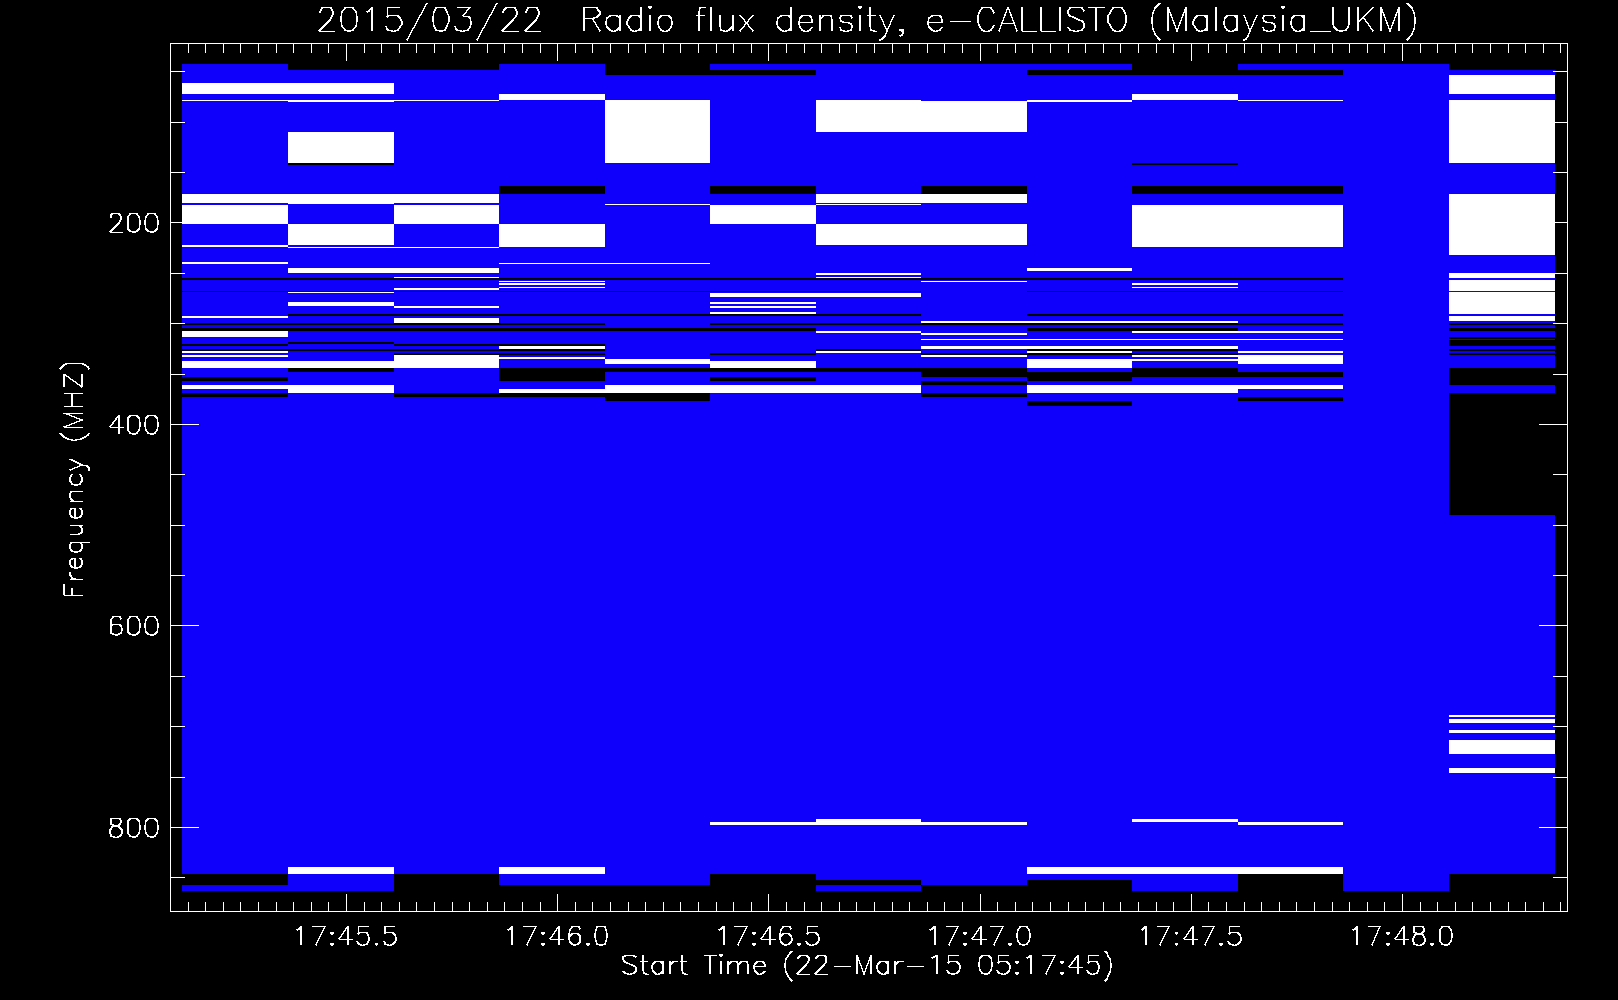The height and width of the screenshot is (1000, 1618).
Task: Click the 17:47.0 time tick label
Action: 979,936
